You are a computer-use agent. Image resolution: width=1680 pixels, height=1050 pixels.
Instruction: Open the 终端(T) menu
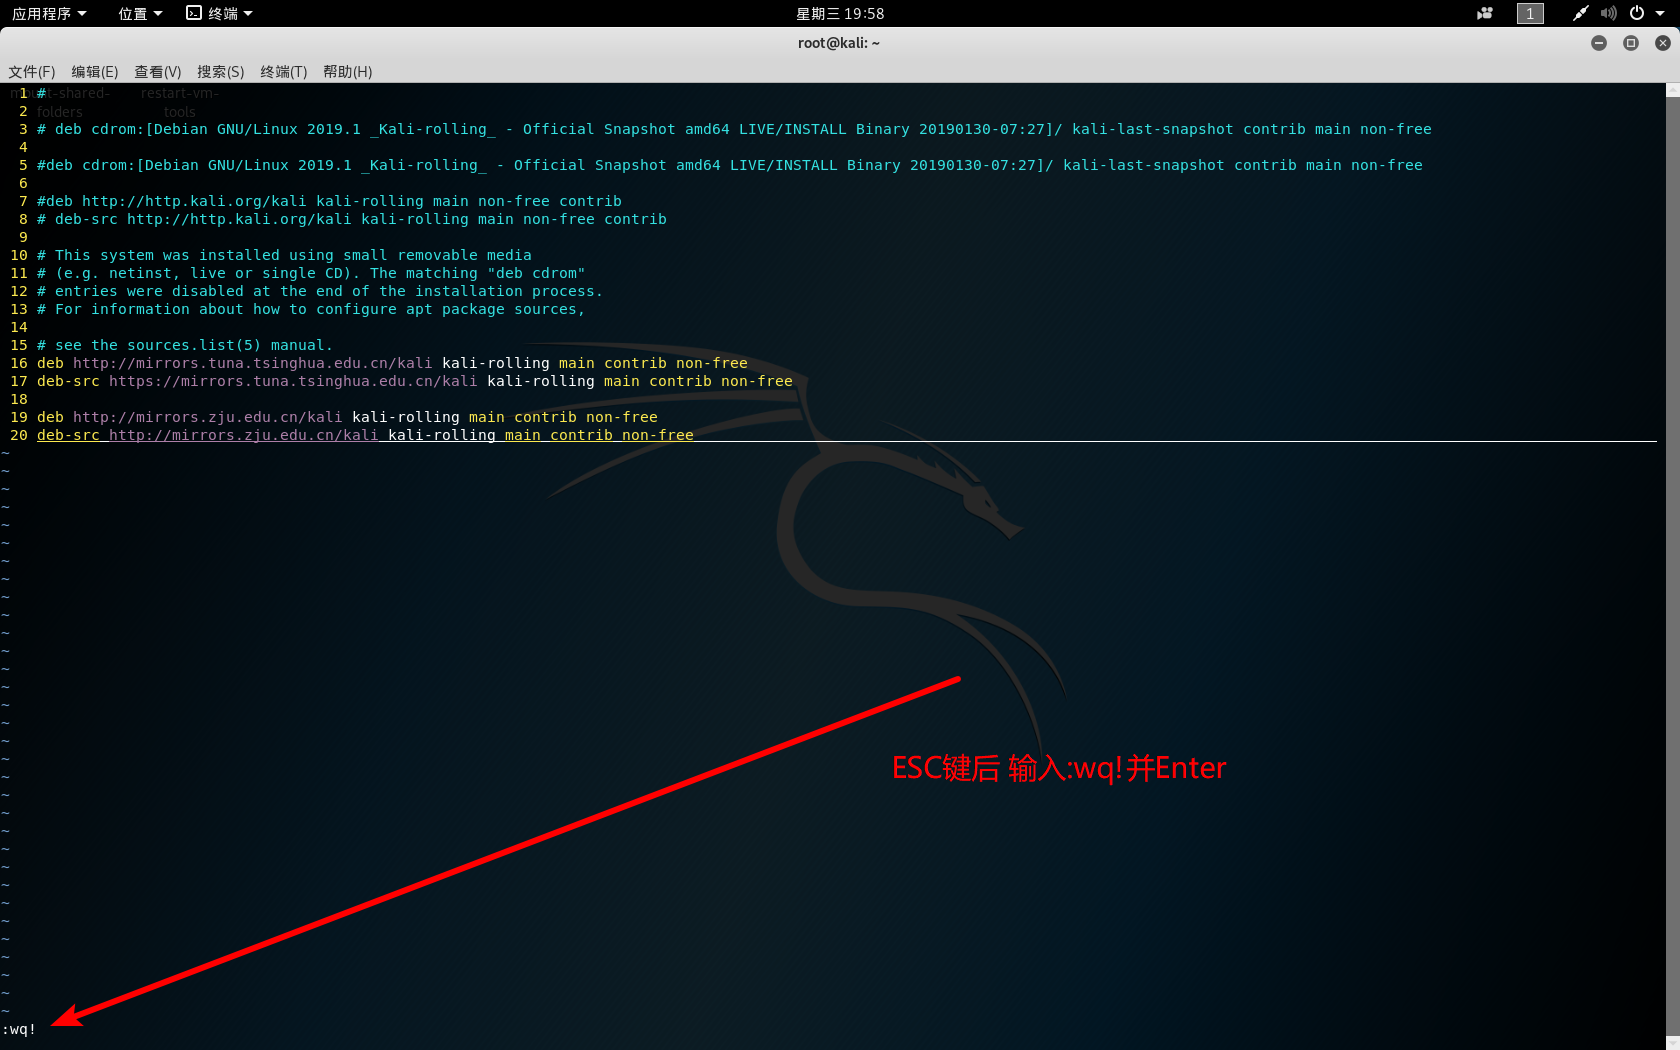click(x=284, y=72)
